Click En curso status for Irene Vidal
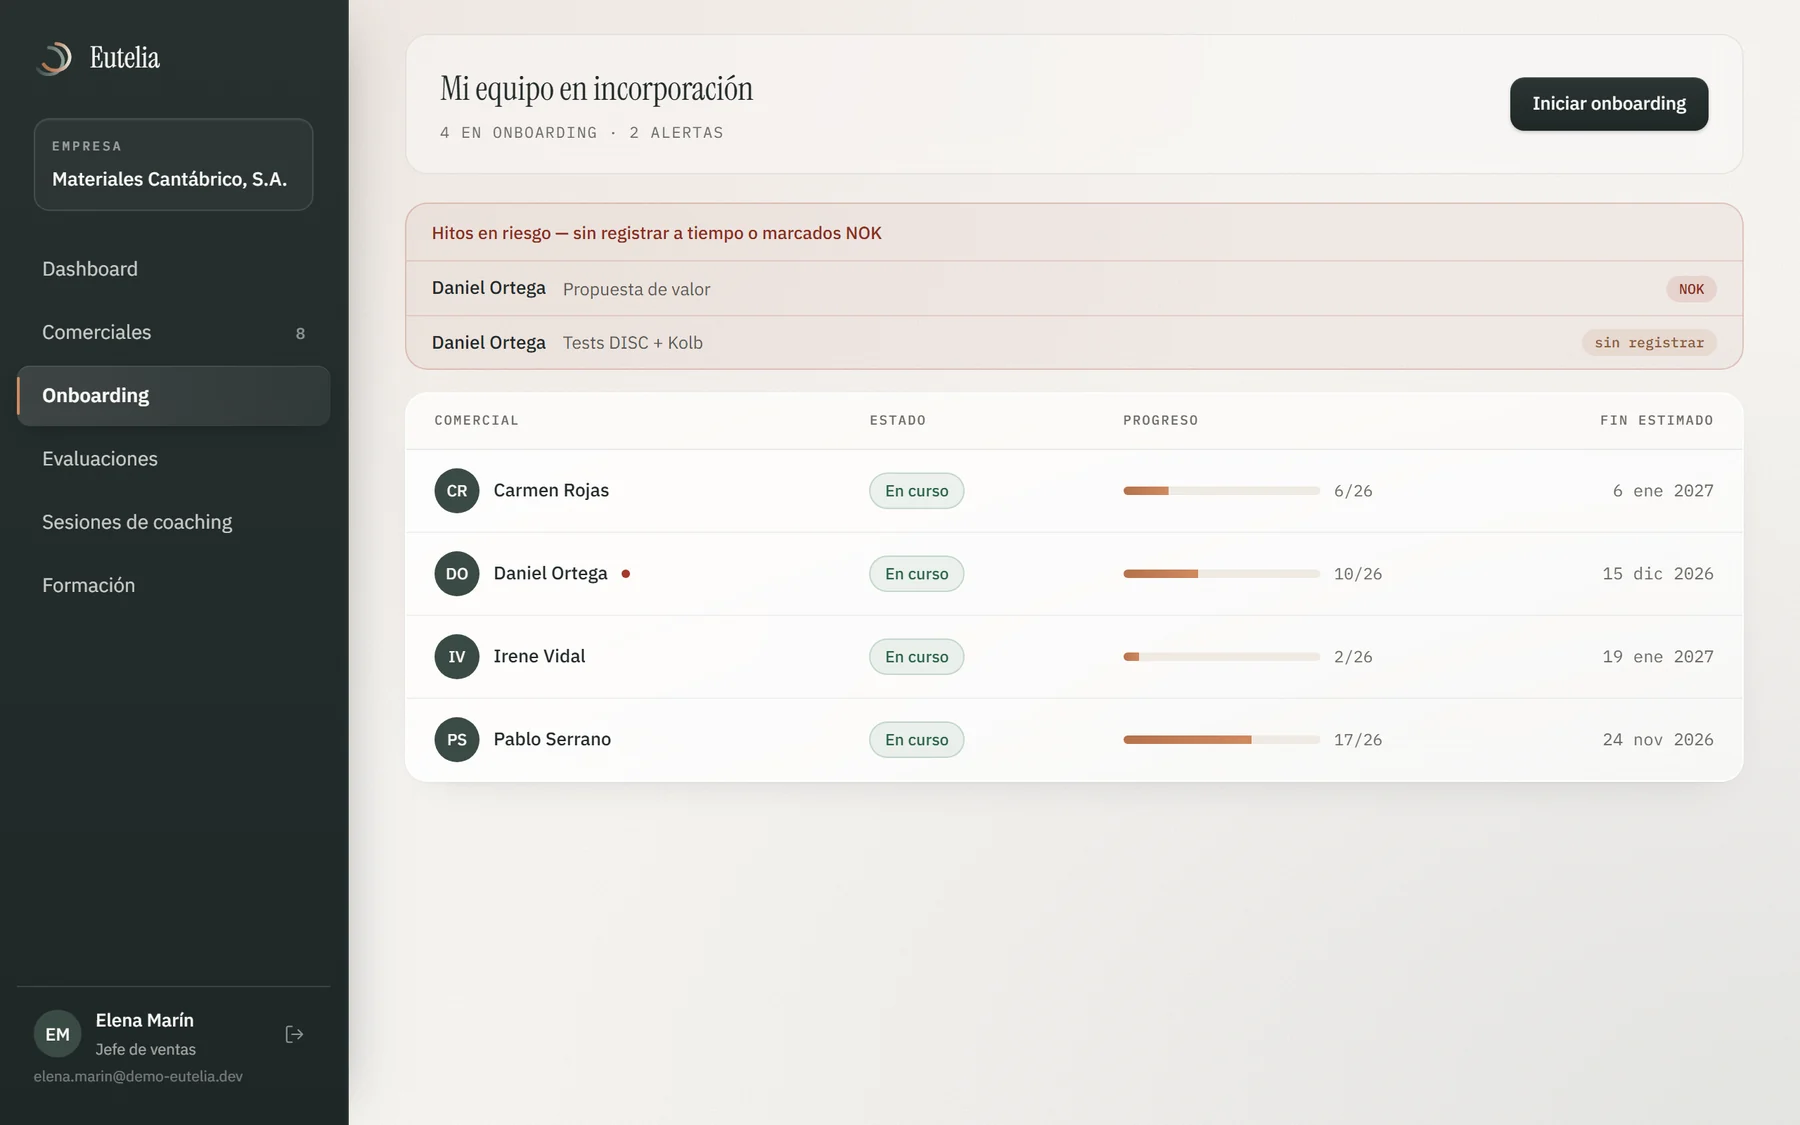 (x=916, y=657)
